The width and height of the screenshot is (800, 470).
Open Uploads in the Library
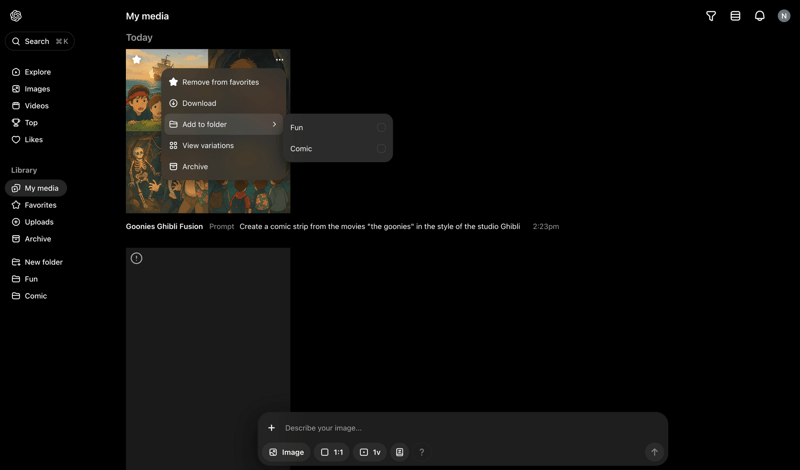[x=32, y=221]
